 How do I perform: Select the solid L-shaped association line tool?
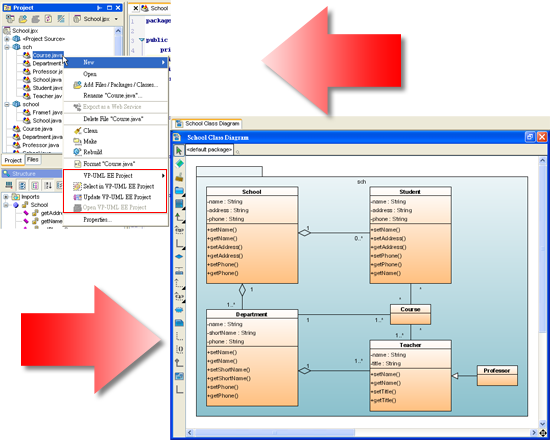179,244
